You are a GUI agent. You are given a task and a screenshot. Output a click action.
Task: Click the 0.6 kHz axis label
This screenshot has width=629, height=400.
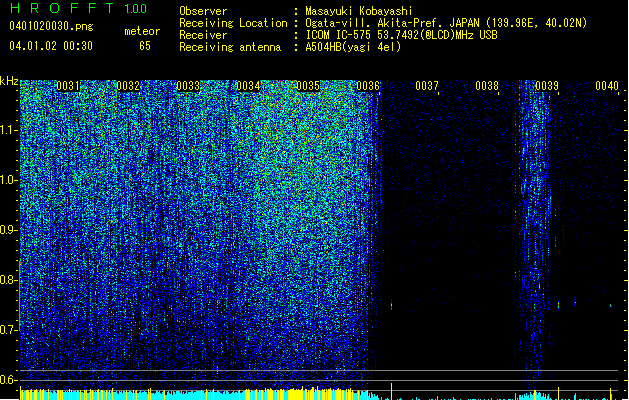pyautogui.click(x=9, y=380)
